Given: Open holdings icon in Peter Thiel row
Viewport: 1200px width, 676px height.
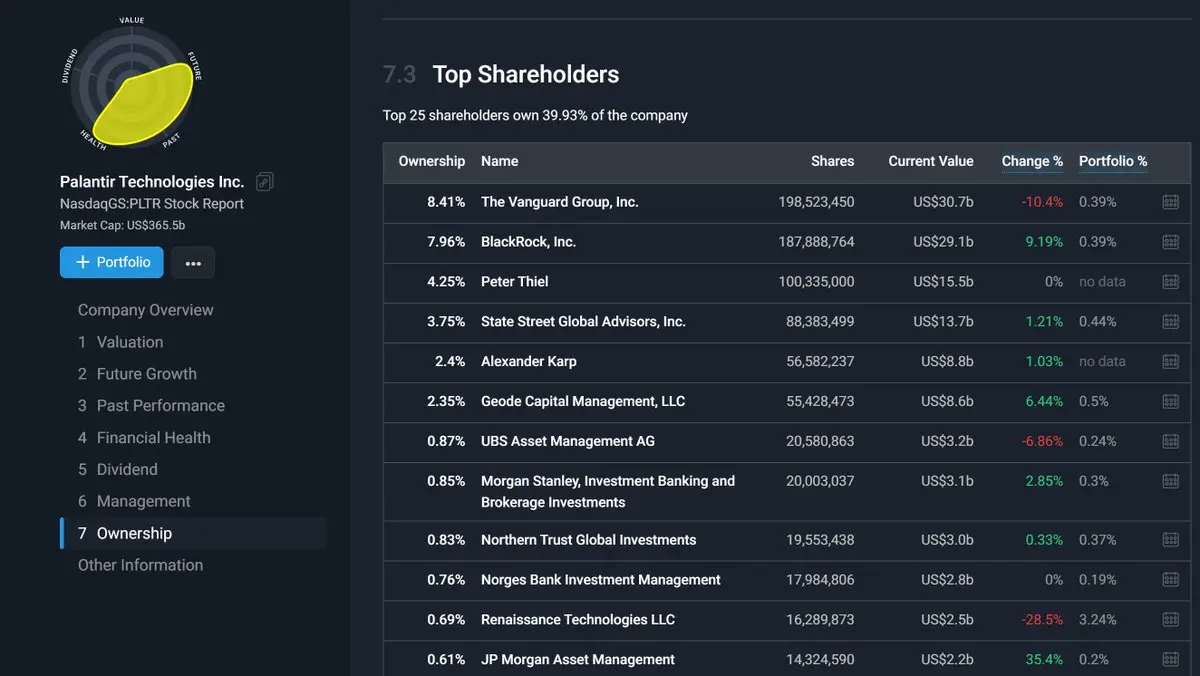Looking at the screenshot, I should 1170,282.
